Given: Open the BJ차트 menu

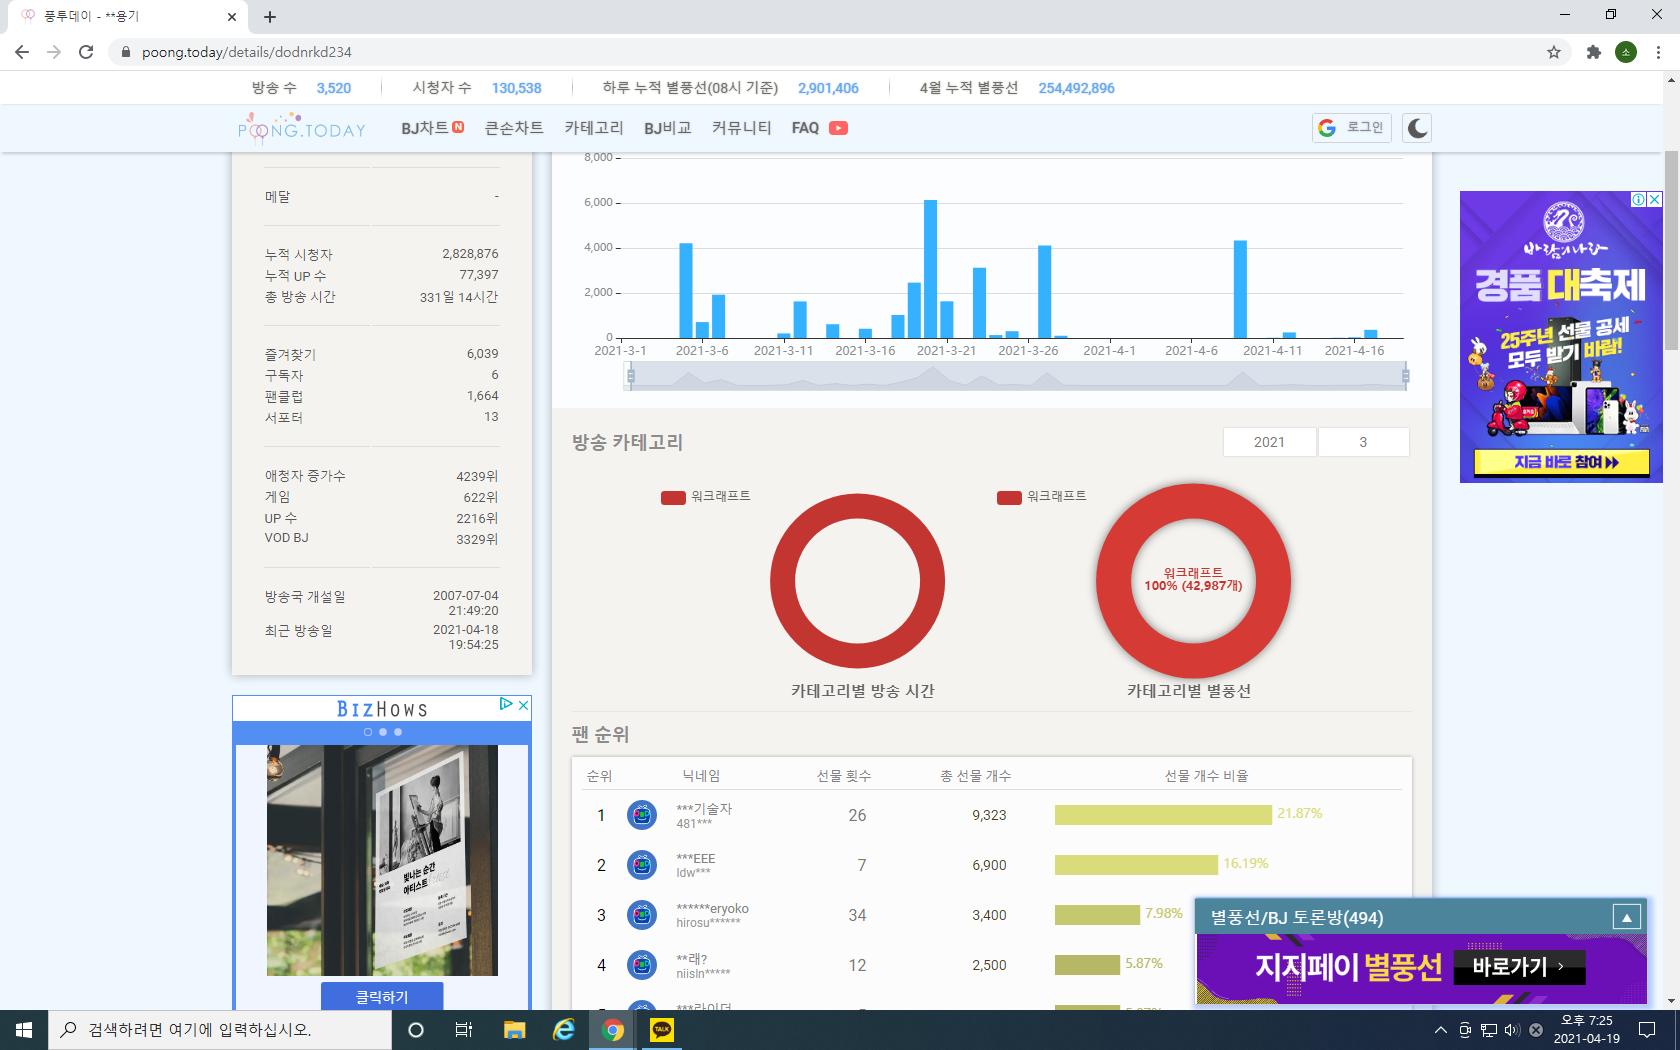Looking at the screenshot, I should coord(432,128).
